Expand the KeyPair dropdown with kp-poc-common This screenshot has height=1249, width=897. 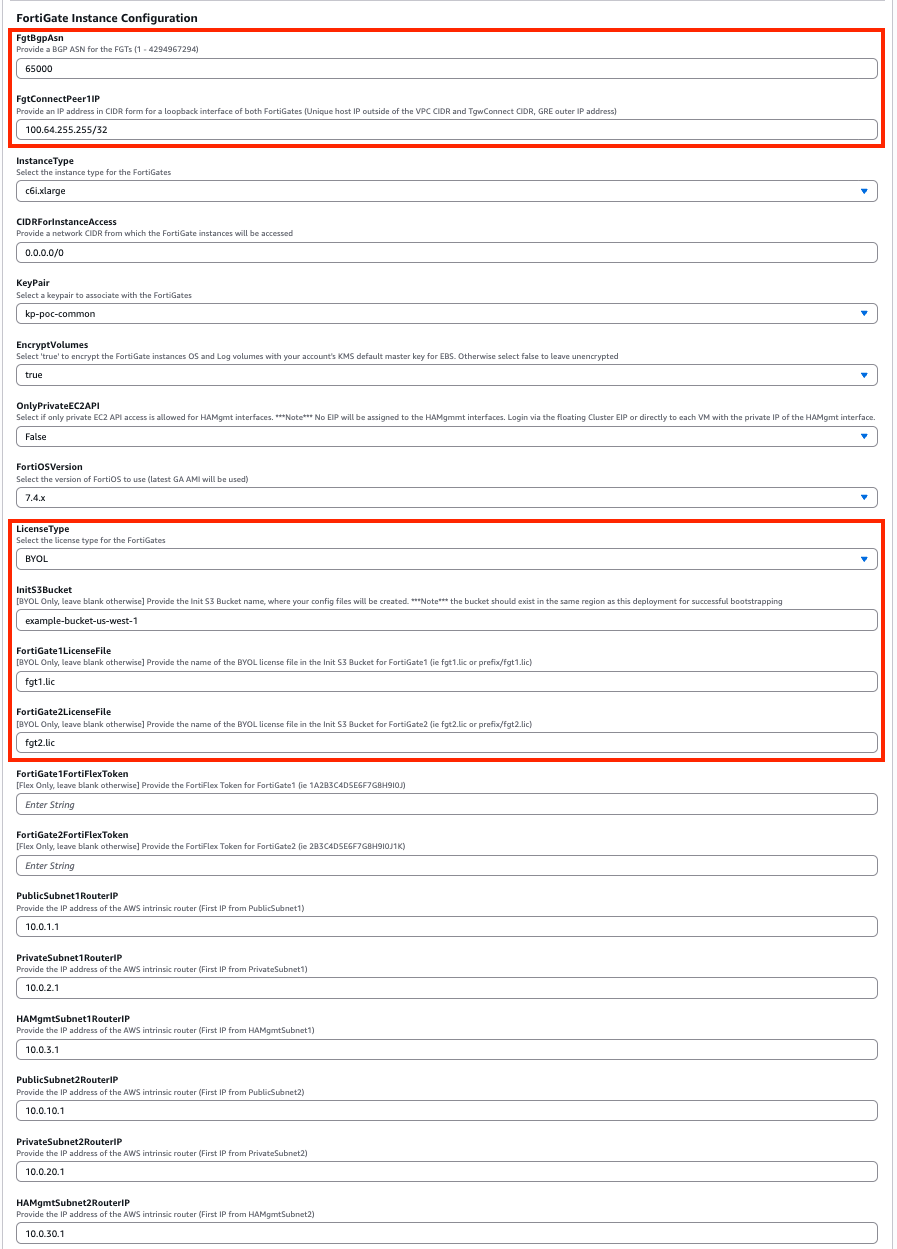tap(446, 314)
